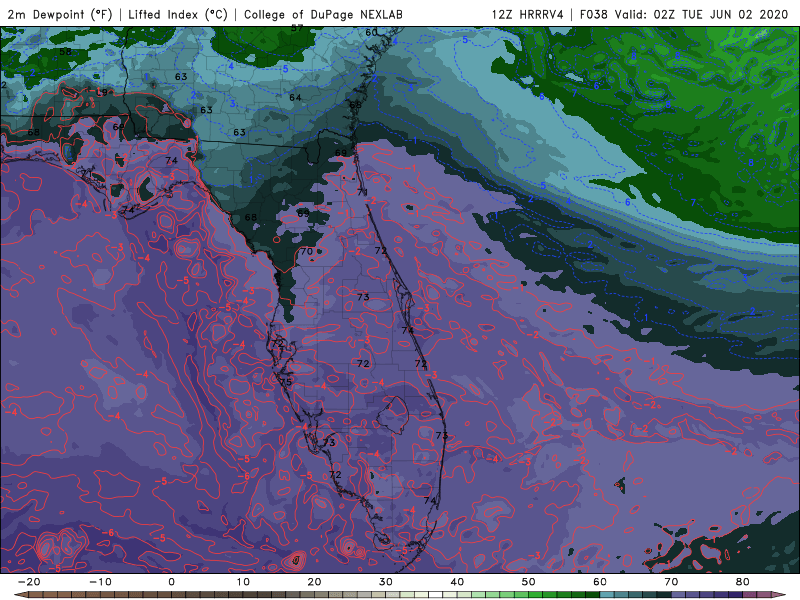Viewport: 800px width, 600px height.
Task: Click the '60' color bar label
Action: [600, 582]
